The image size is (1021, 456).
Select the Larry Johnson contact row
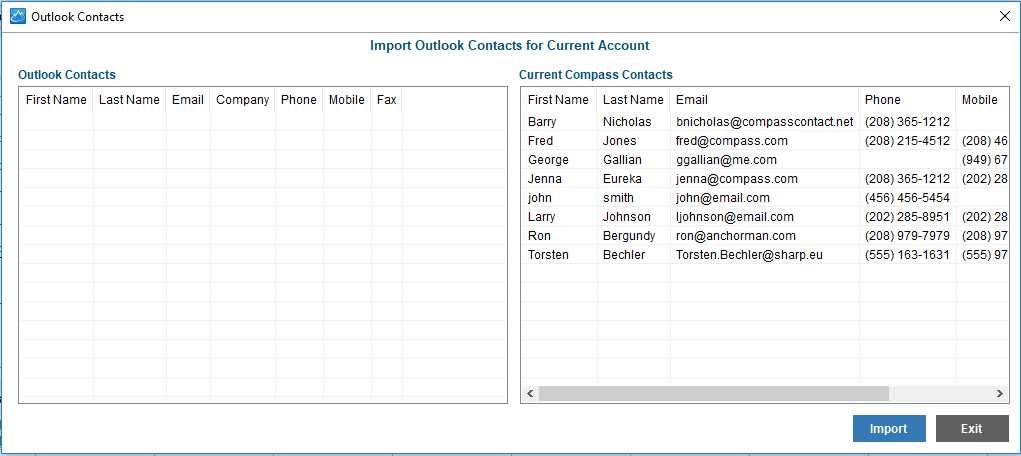[764, 217]
